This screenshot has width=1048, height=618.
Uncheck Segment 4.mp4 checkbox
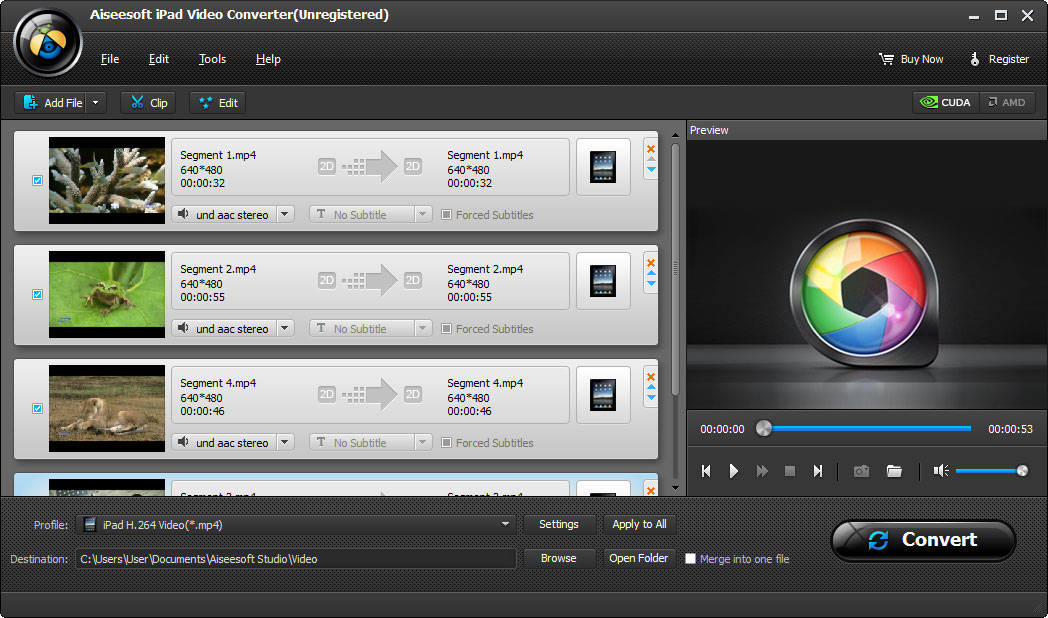(37, 408)
